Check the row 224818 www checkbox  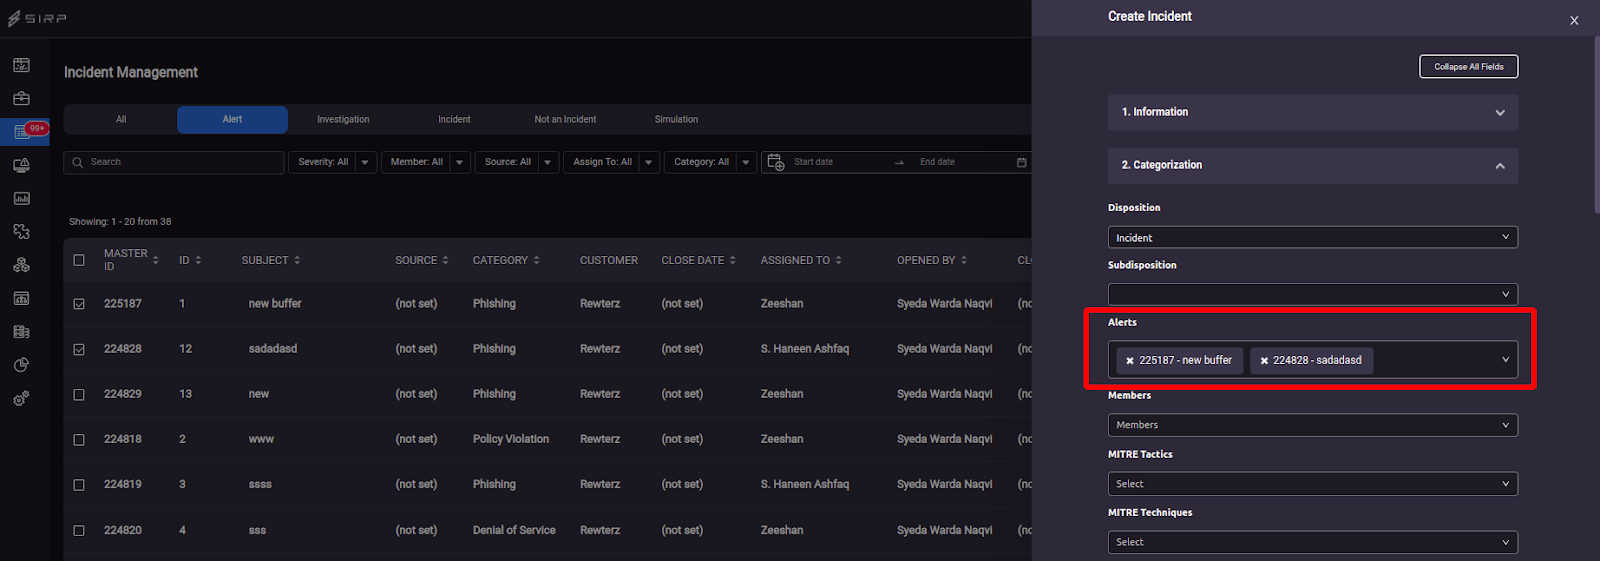pos(79,439)
